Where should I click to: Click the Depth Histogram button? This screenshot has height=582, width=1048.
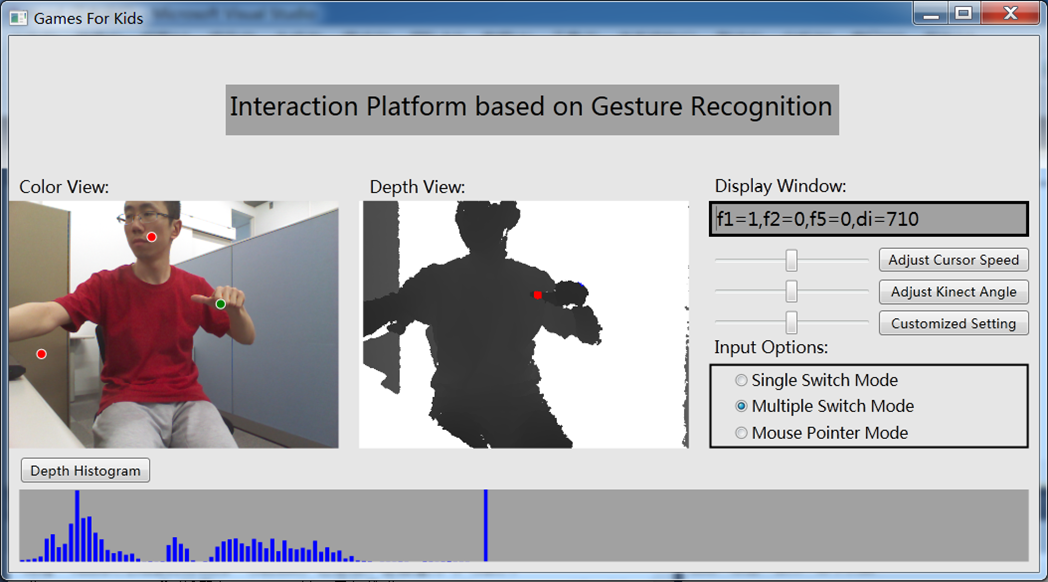click(x=85, y=471)
